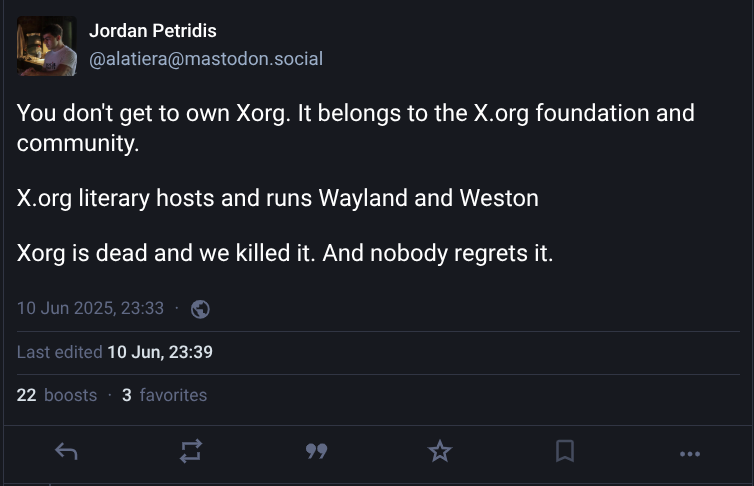This screenshot has width=754, height=486.
Task: Open the 10 Jun 2025, 23:33 timestamp
Action: (x=90, y=308)
